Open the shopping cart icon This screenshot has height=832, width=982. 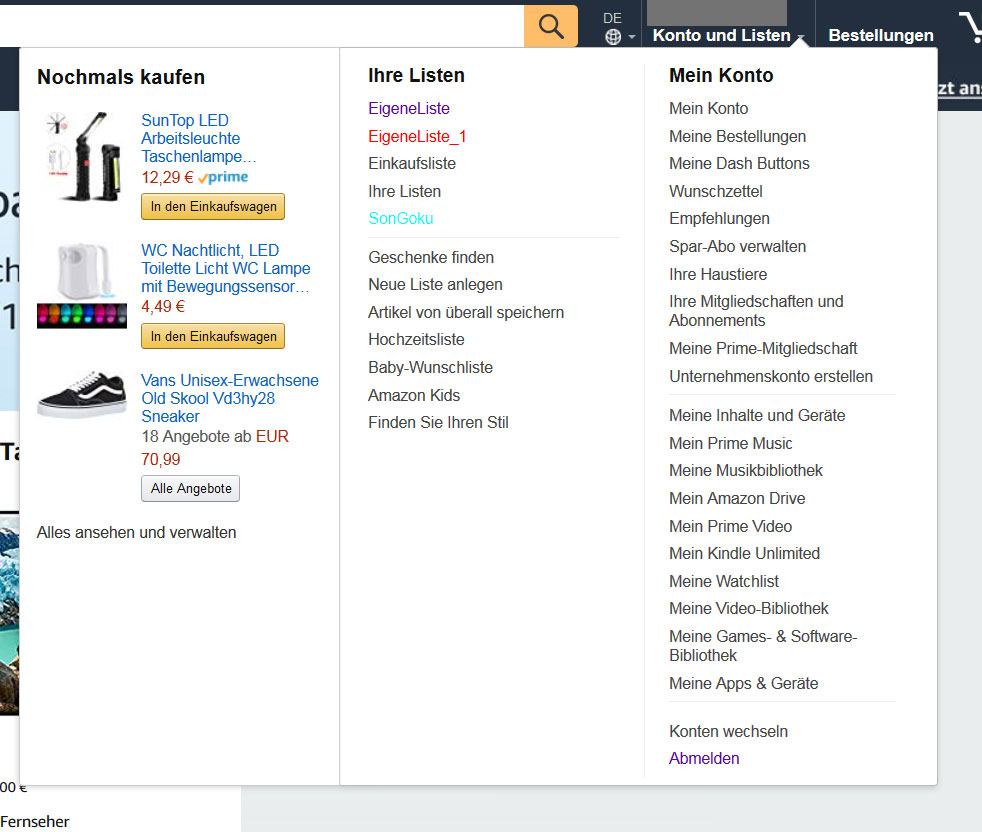(x=970, y=28)
